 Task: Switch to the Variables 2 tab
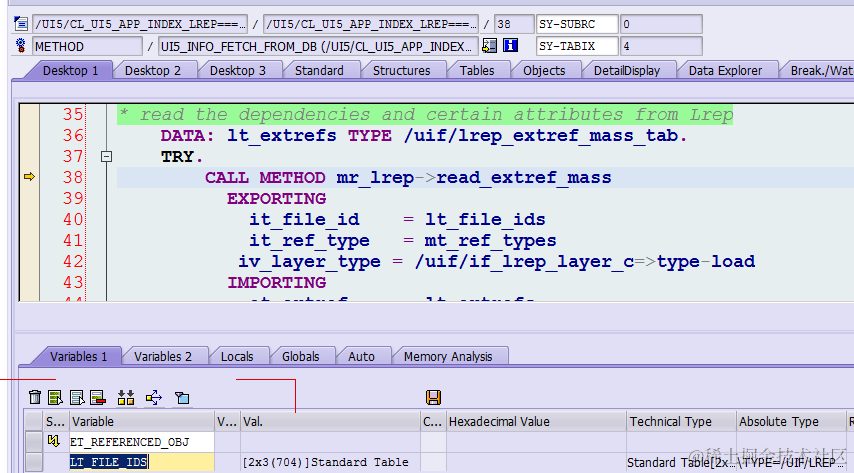coord(163,356)
